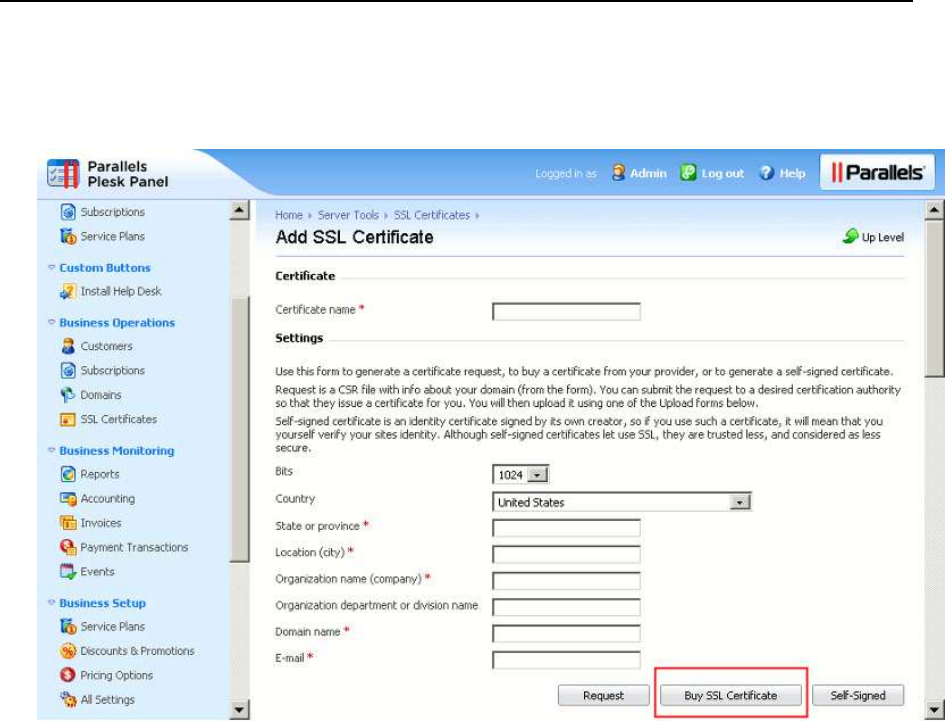
Task: Click the Self-Signed button
Action: (x=858, y=695)
